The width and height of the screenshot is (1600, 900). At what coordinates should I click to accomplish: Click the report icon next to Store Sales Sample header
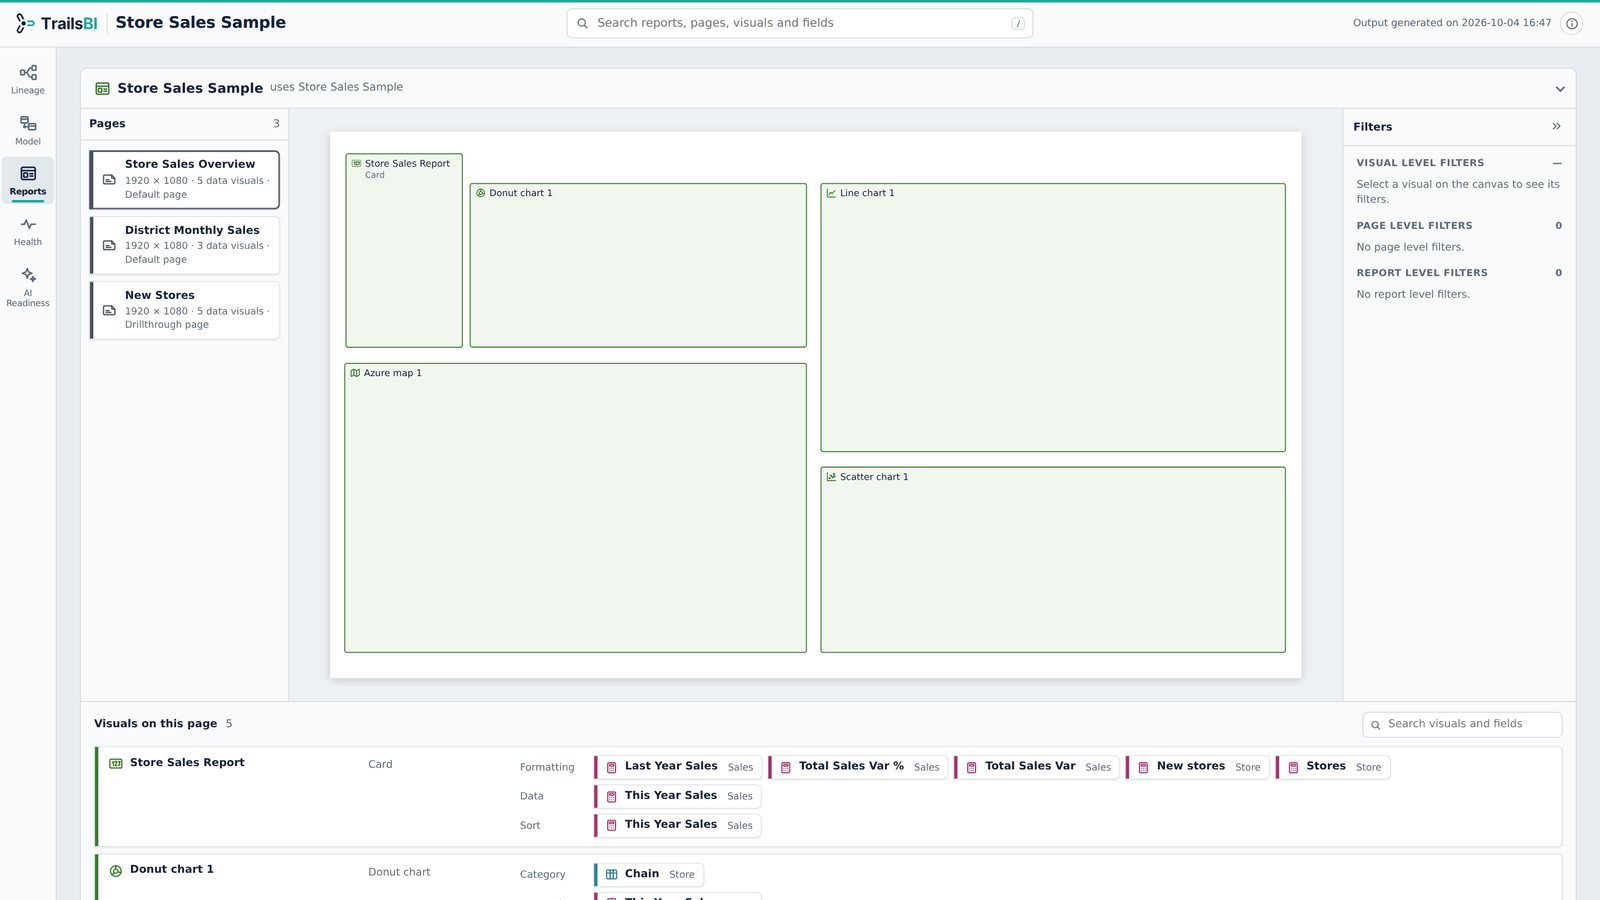tap(102, 89)
